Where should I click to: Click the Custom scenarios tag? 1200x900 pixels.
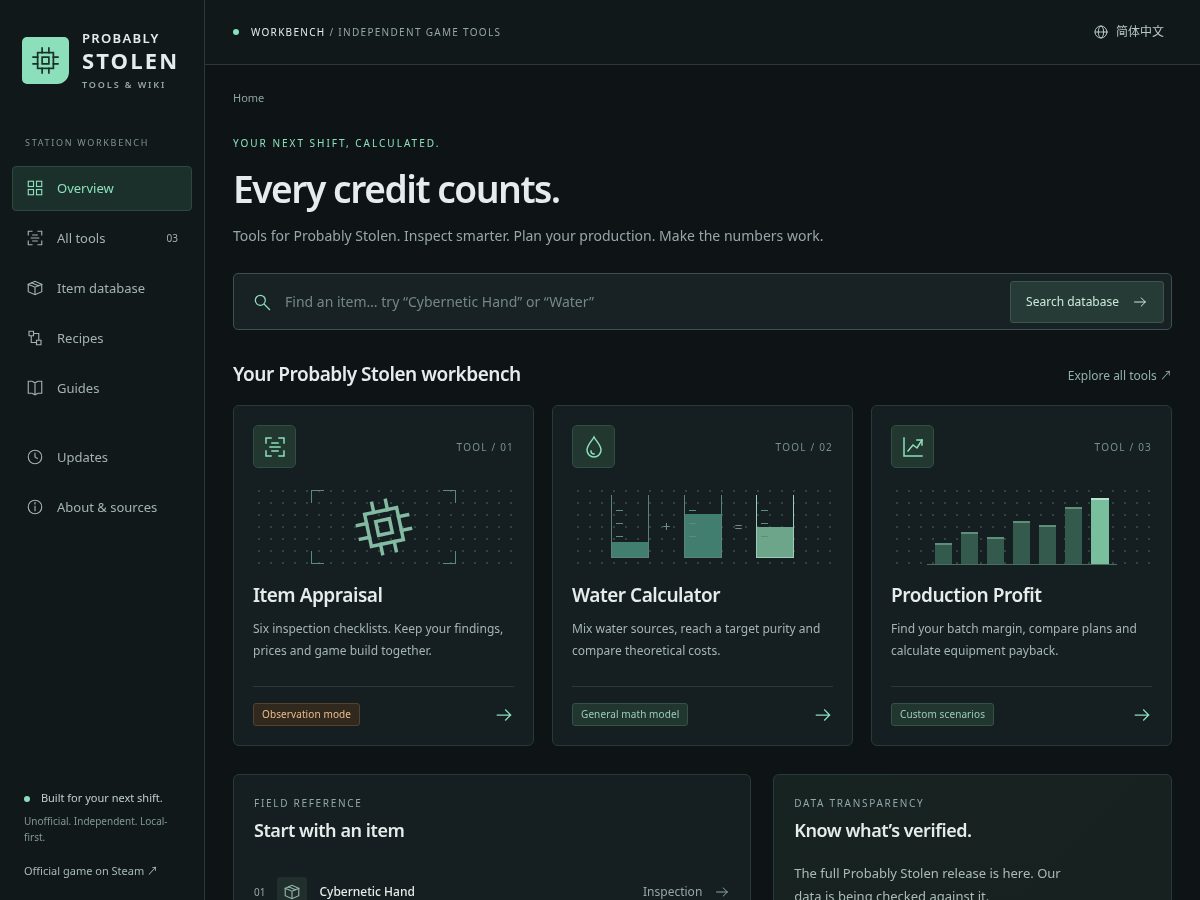942,714
